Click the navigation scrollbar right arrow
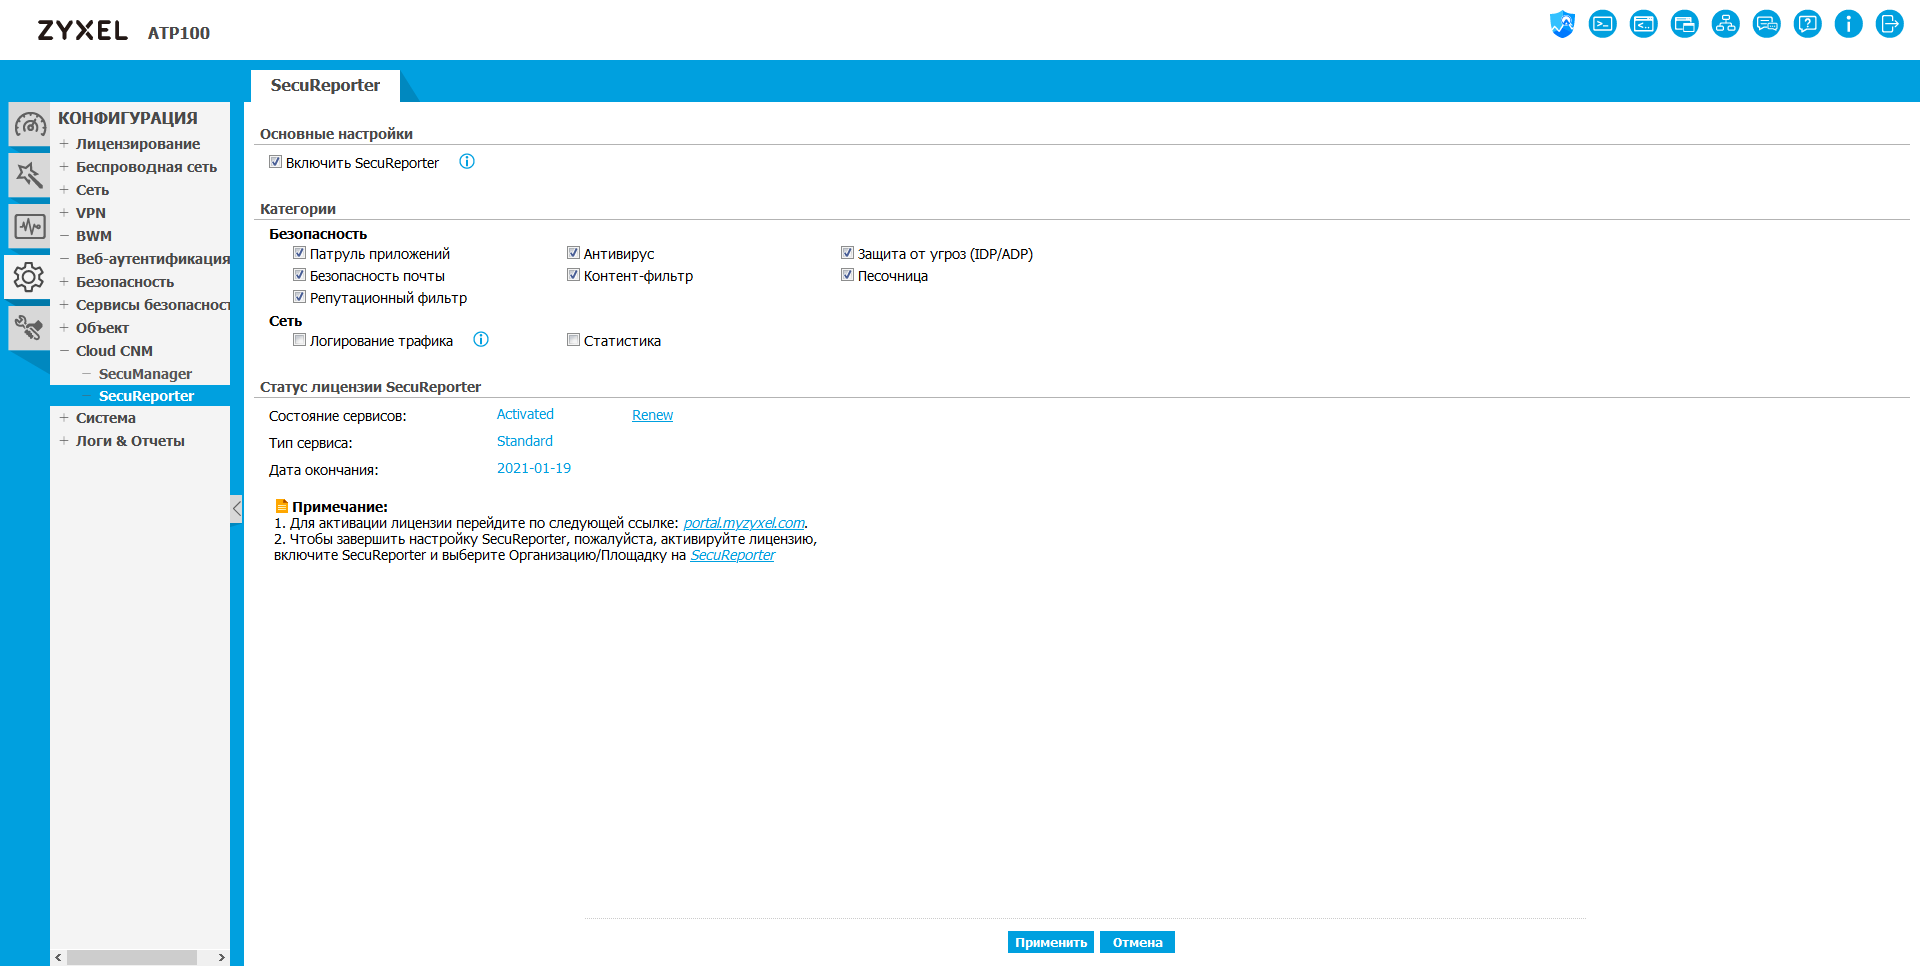1920x966 pixels. [222, 957]
